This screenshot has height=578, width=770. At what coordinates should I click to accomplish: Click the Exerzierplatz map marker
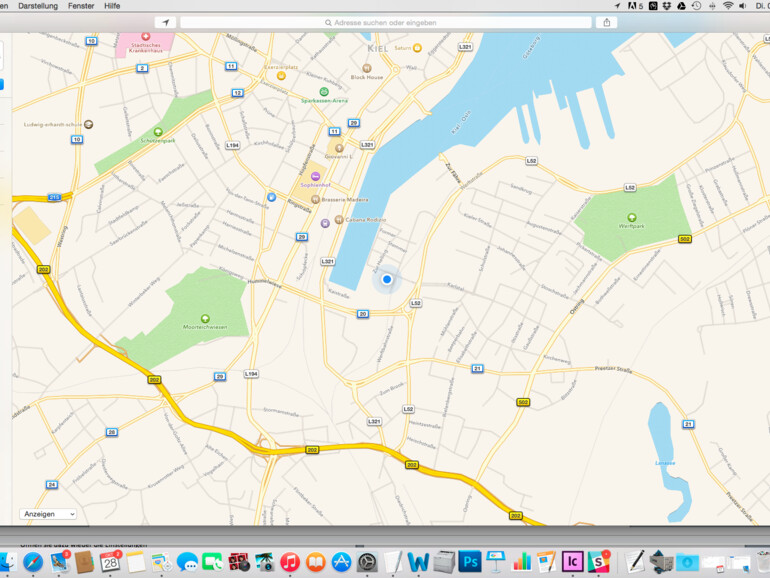281,74
